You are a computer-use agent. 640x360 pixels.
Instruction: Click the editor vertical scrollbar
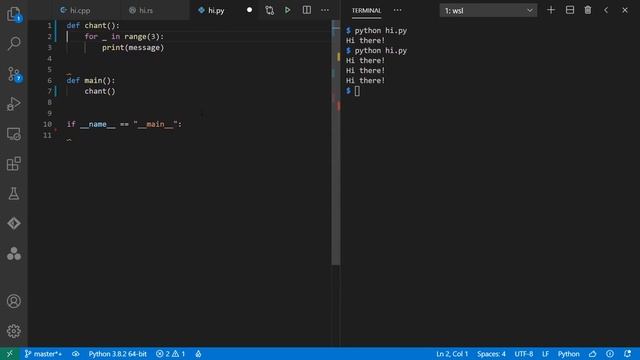tap(336, 143)
